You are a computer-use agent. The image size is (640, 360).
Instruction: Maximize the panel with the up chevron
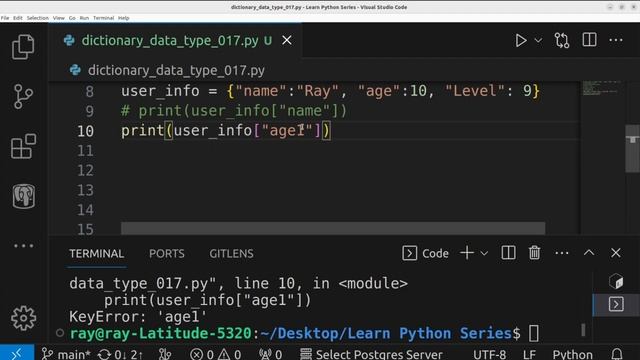[x=589, y=253]
